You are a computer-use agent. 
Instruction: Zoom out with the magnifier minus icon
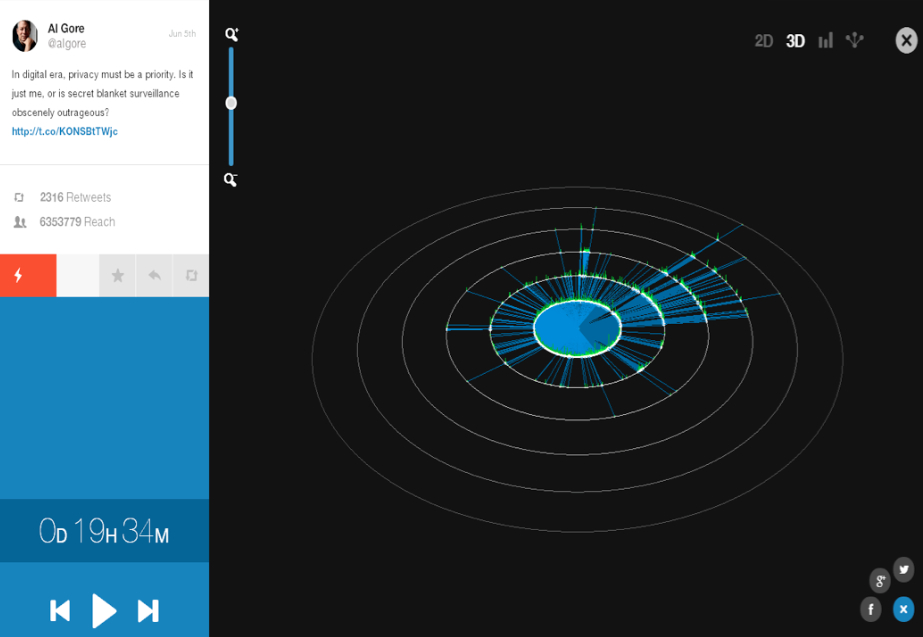pos(231,180)
